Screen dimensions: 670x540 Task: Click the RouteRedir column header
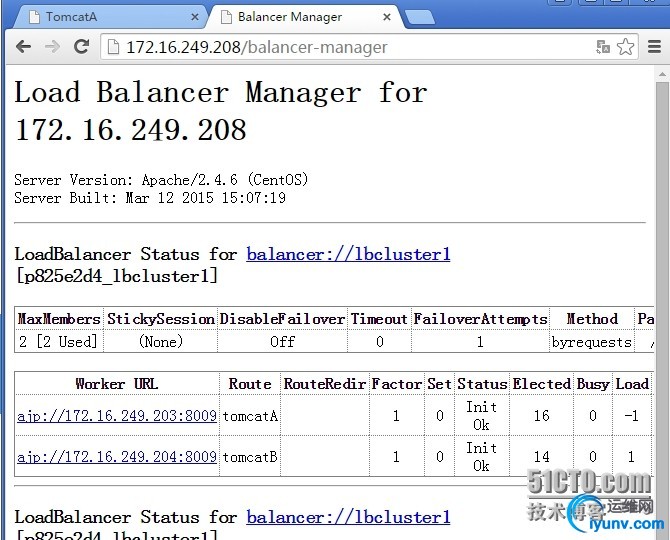325,384
